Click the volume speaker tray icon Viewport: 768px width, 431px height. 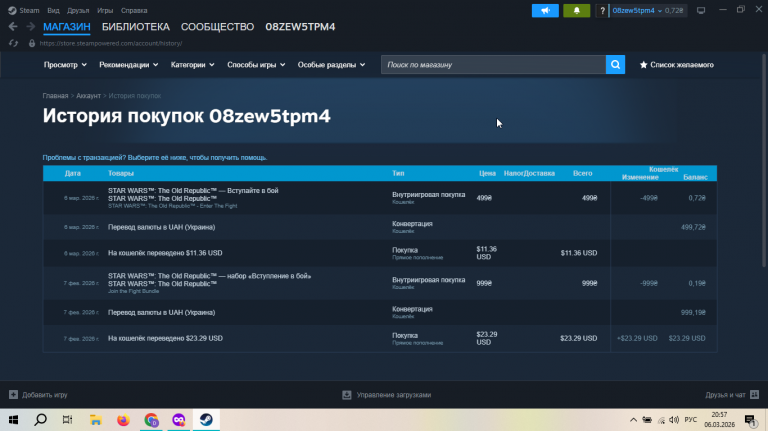(674, 420)
